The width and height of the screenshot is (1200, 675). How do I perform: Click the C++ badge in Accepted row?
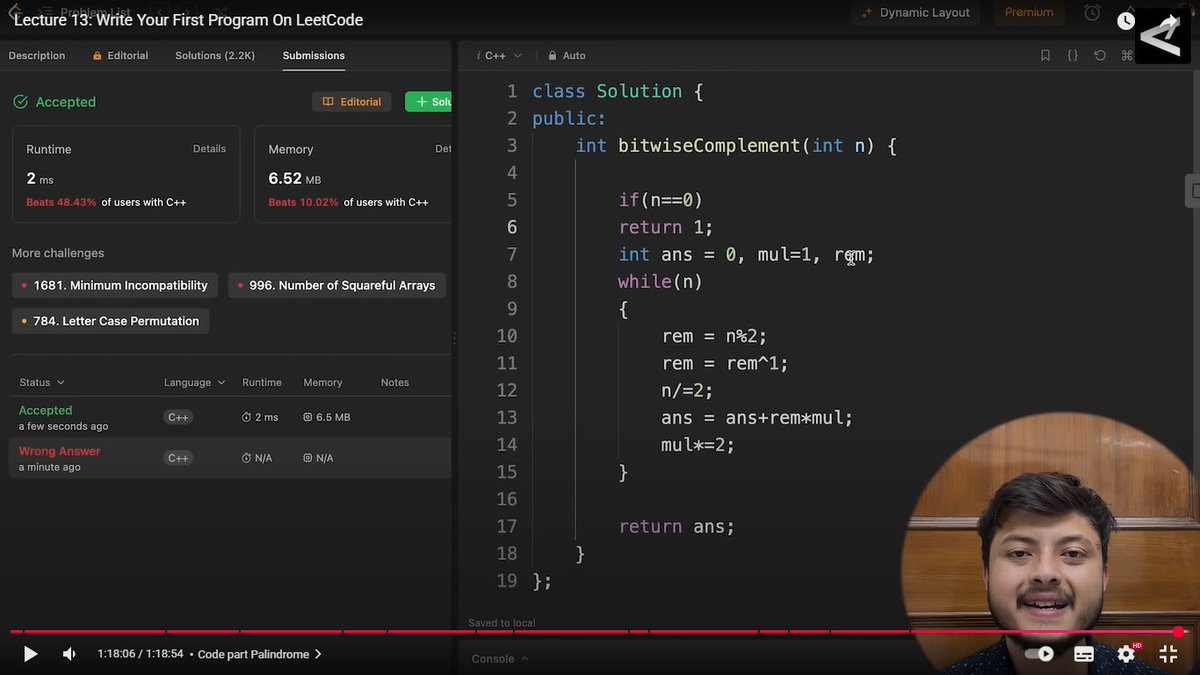coord(179,417)
